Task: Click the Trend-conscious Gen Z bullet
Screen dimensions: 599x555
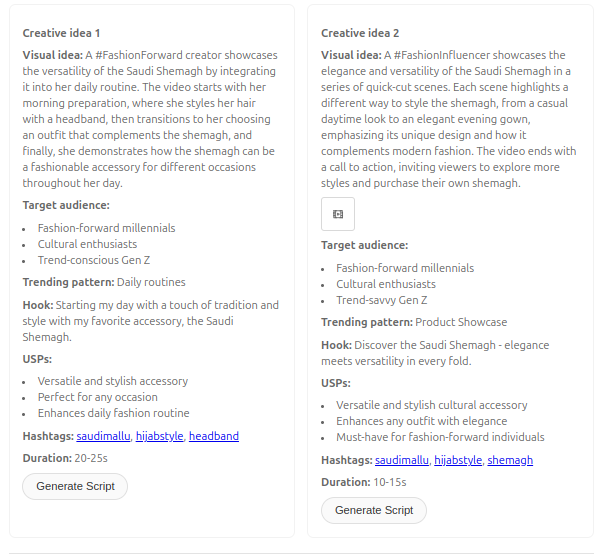Action: (94, 260)
